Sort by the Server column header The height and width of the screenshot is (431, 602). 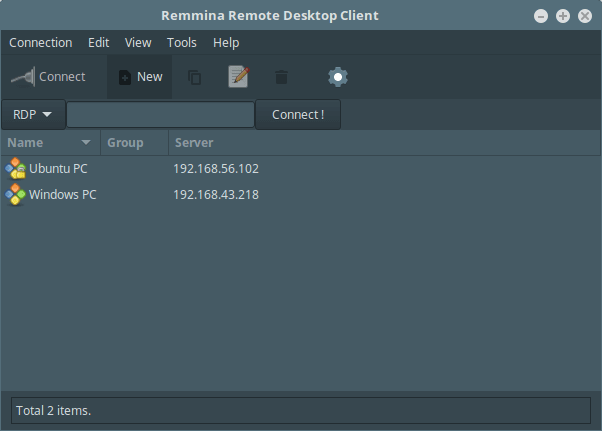tap(194, 143)
